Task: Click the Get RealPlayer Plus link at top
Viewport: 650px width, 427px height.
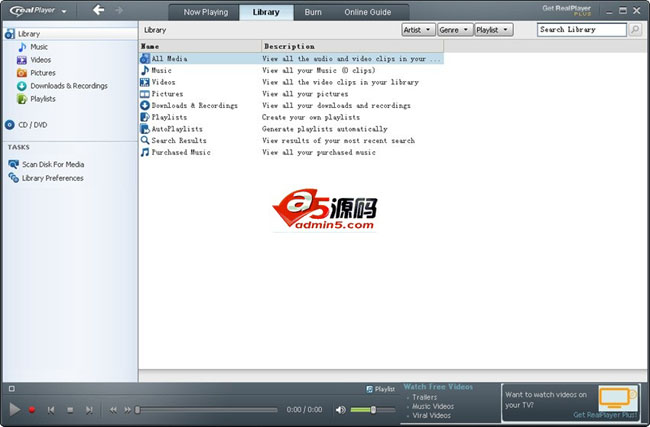Action: (x=567, y=10)
